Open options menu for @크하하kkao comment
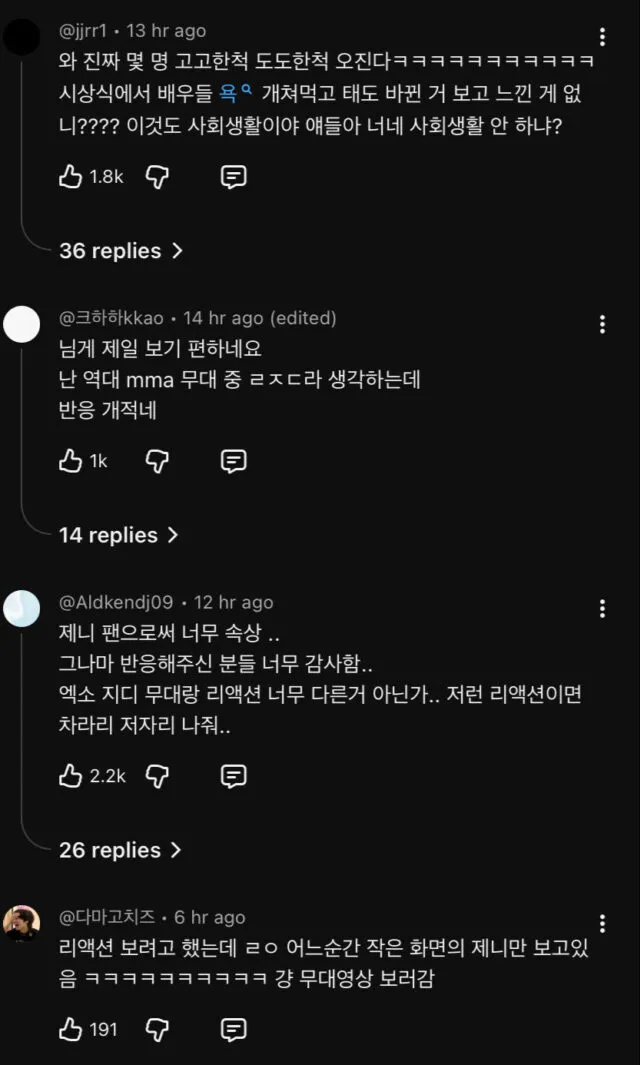The image size is (640, 1065). pyautogui.click(x=602, y=324)
